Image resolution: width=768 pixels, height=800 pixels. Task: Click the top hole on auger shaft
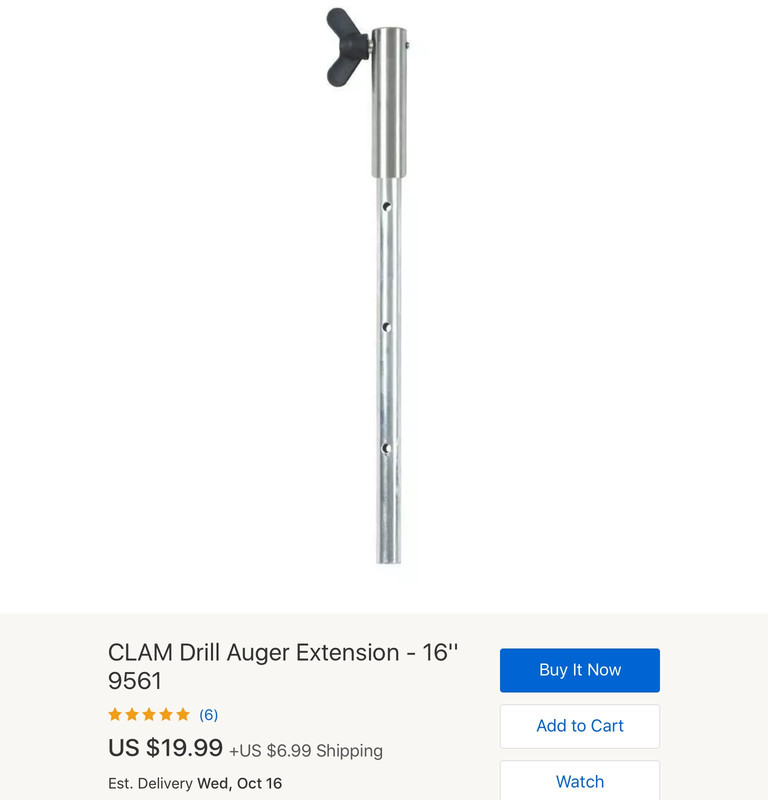click(x=387, y=207)
